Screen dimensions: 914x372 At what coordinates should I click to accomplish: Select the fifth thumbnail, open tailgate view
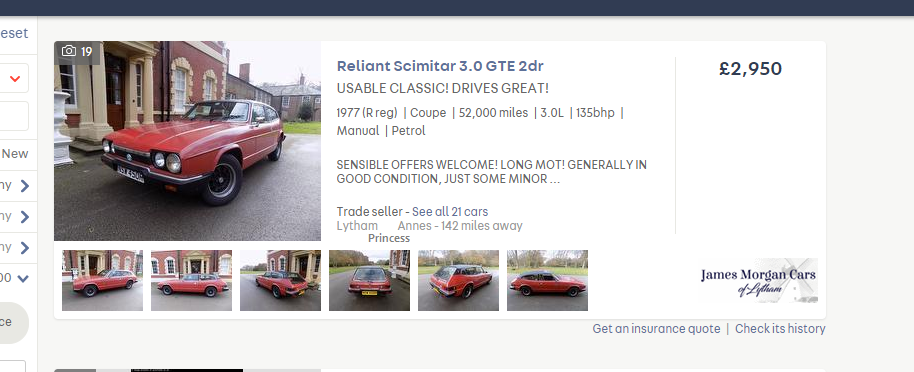(x=458, y=280)
